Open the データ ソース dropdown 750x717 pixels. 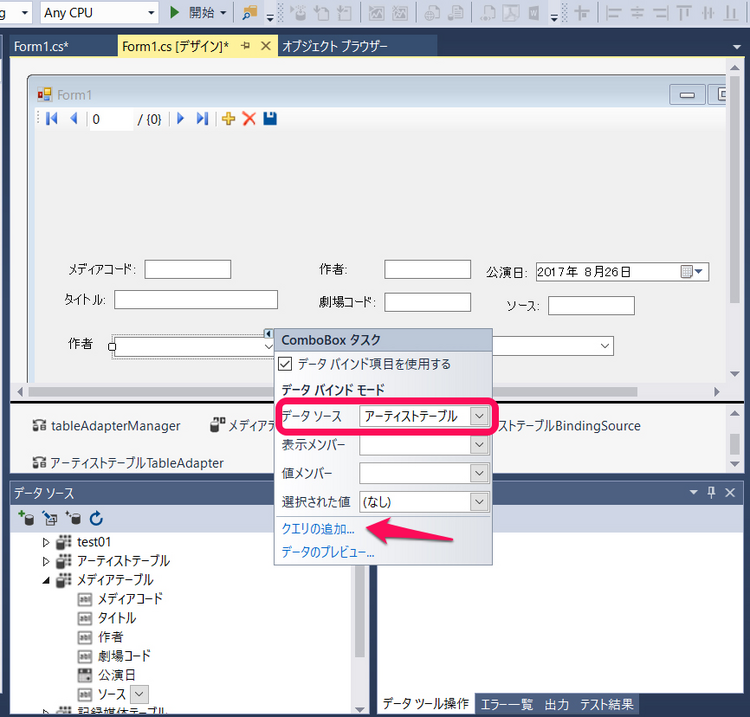tap(478, 416)
